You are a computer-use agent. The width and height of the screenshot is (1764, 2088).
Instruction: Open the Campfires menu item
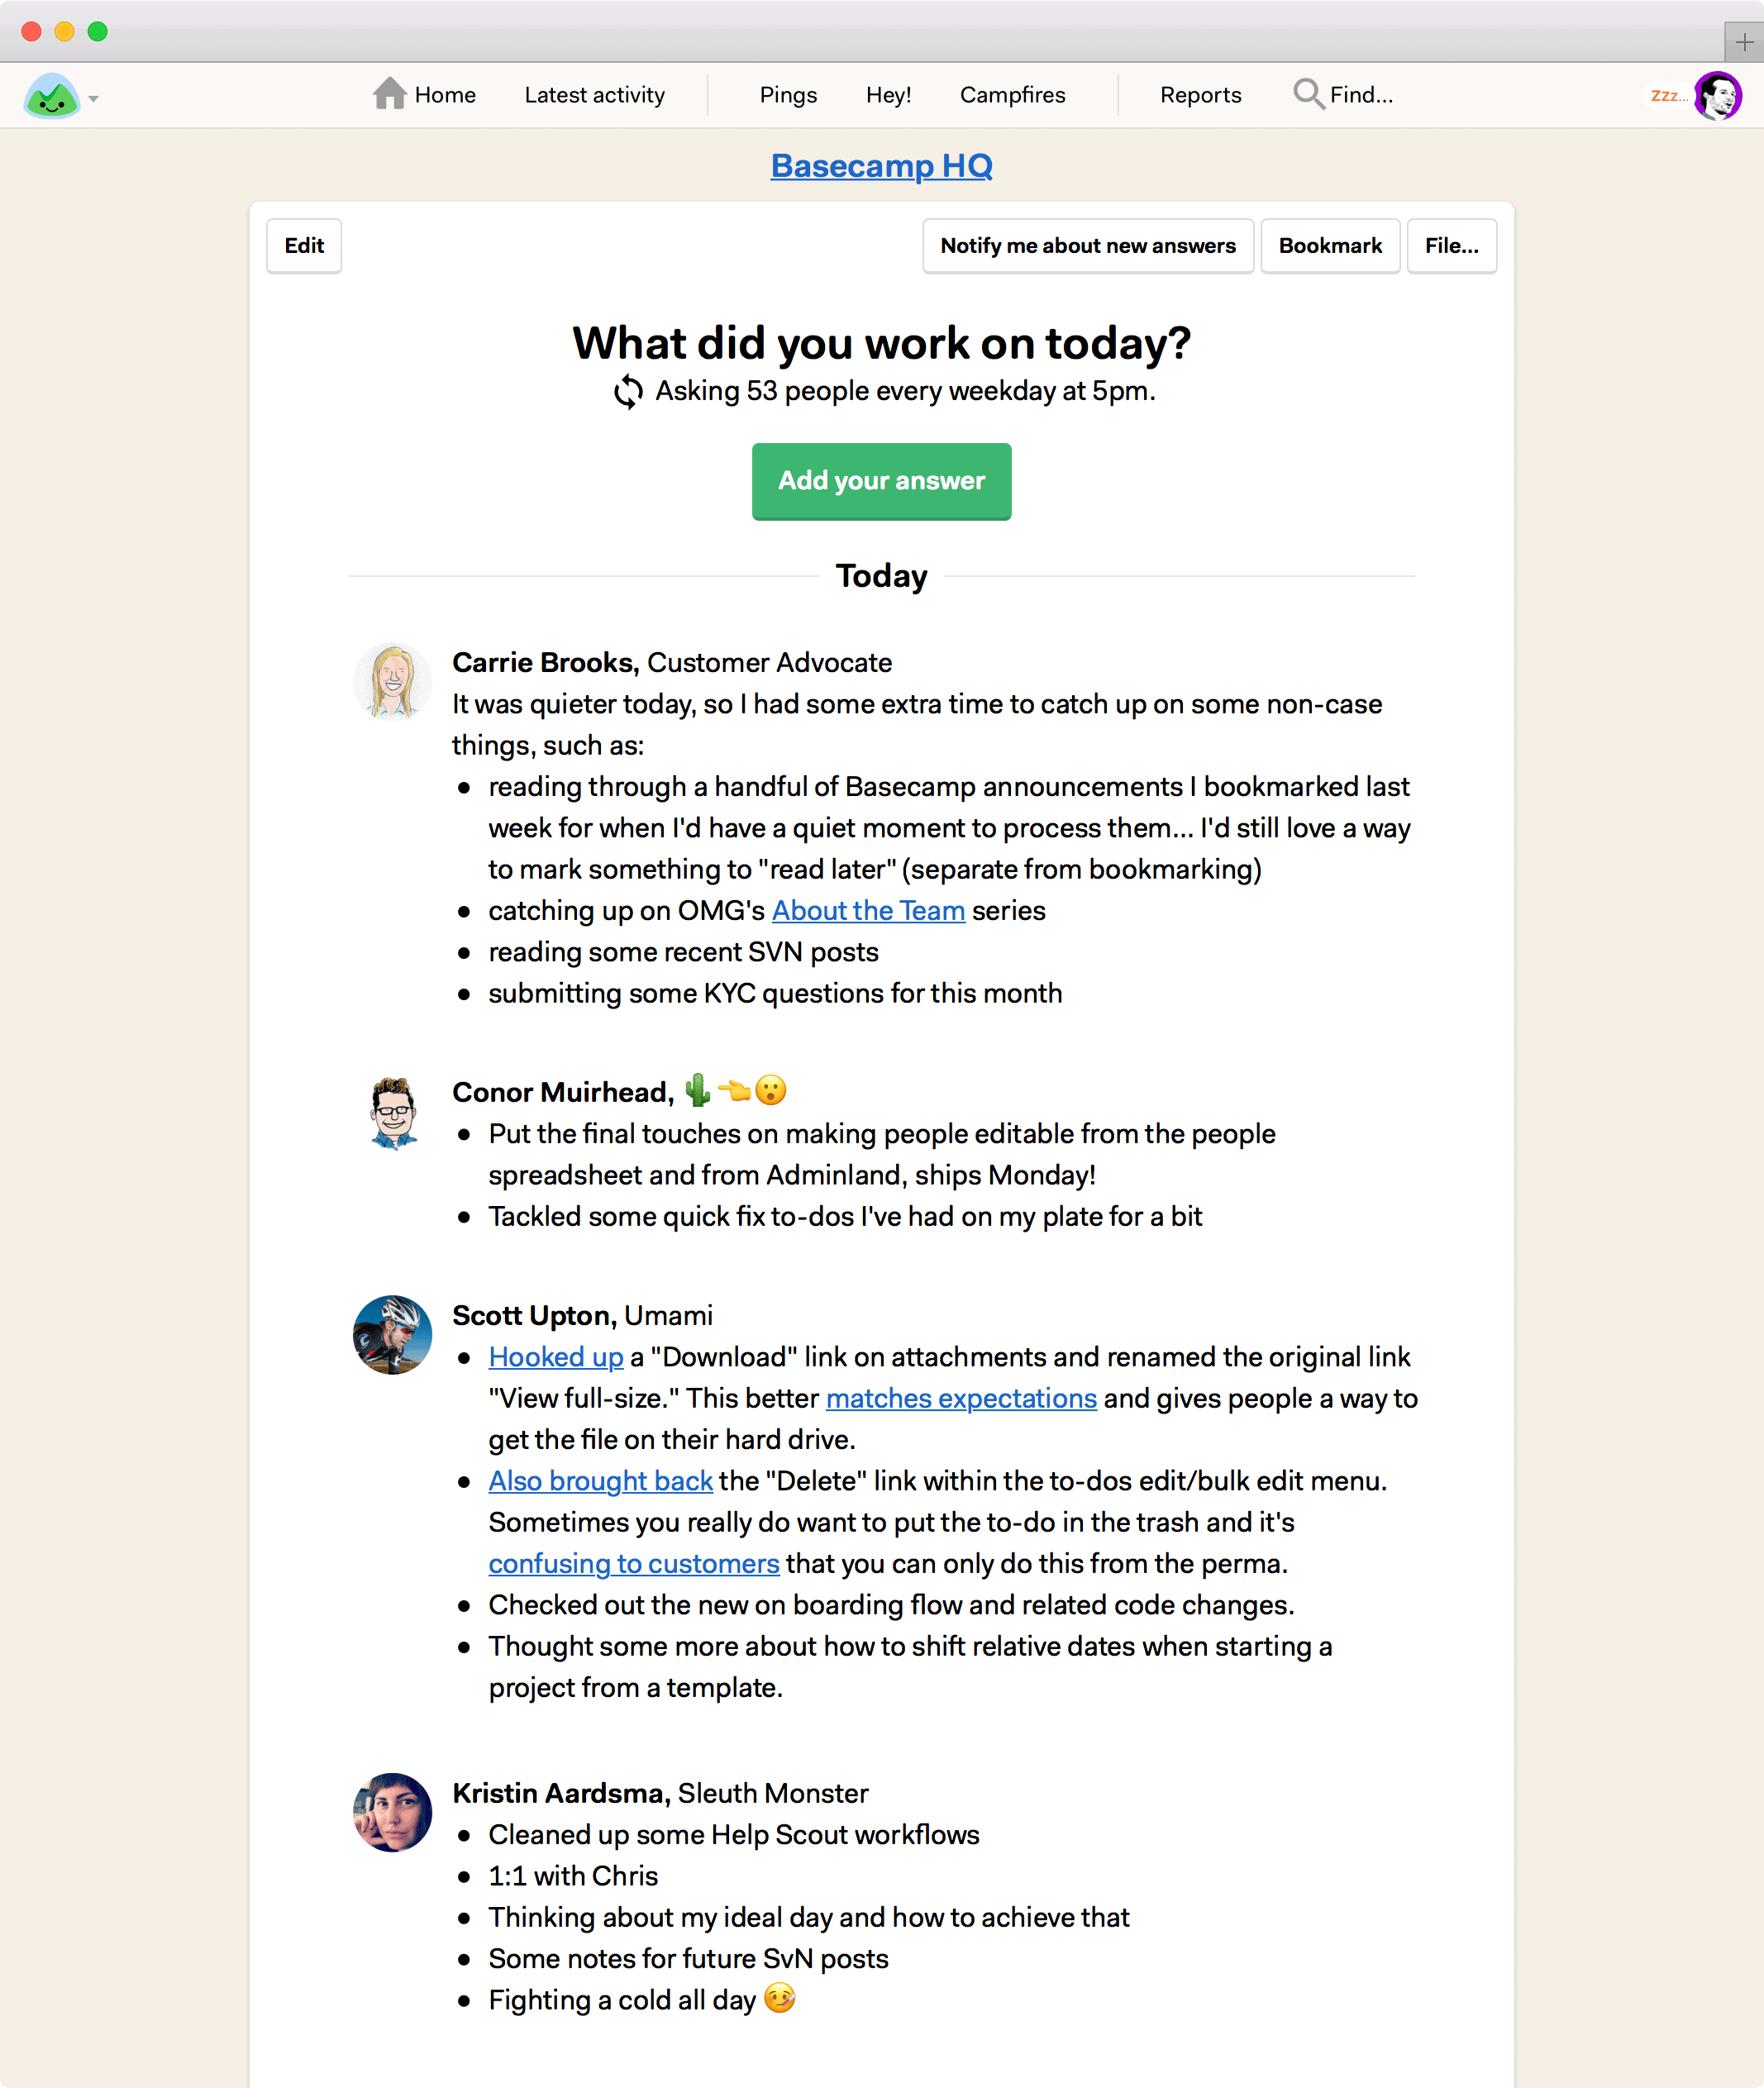[1013, 95]
